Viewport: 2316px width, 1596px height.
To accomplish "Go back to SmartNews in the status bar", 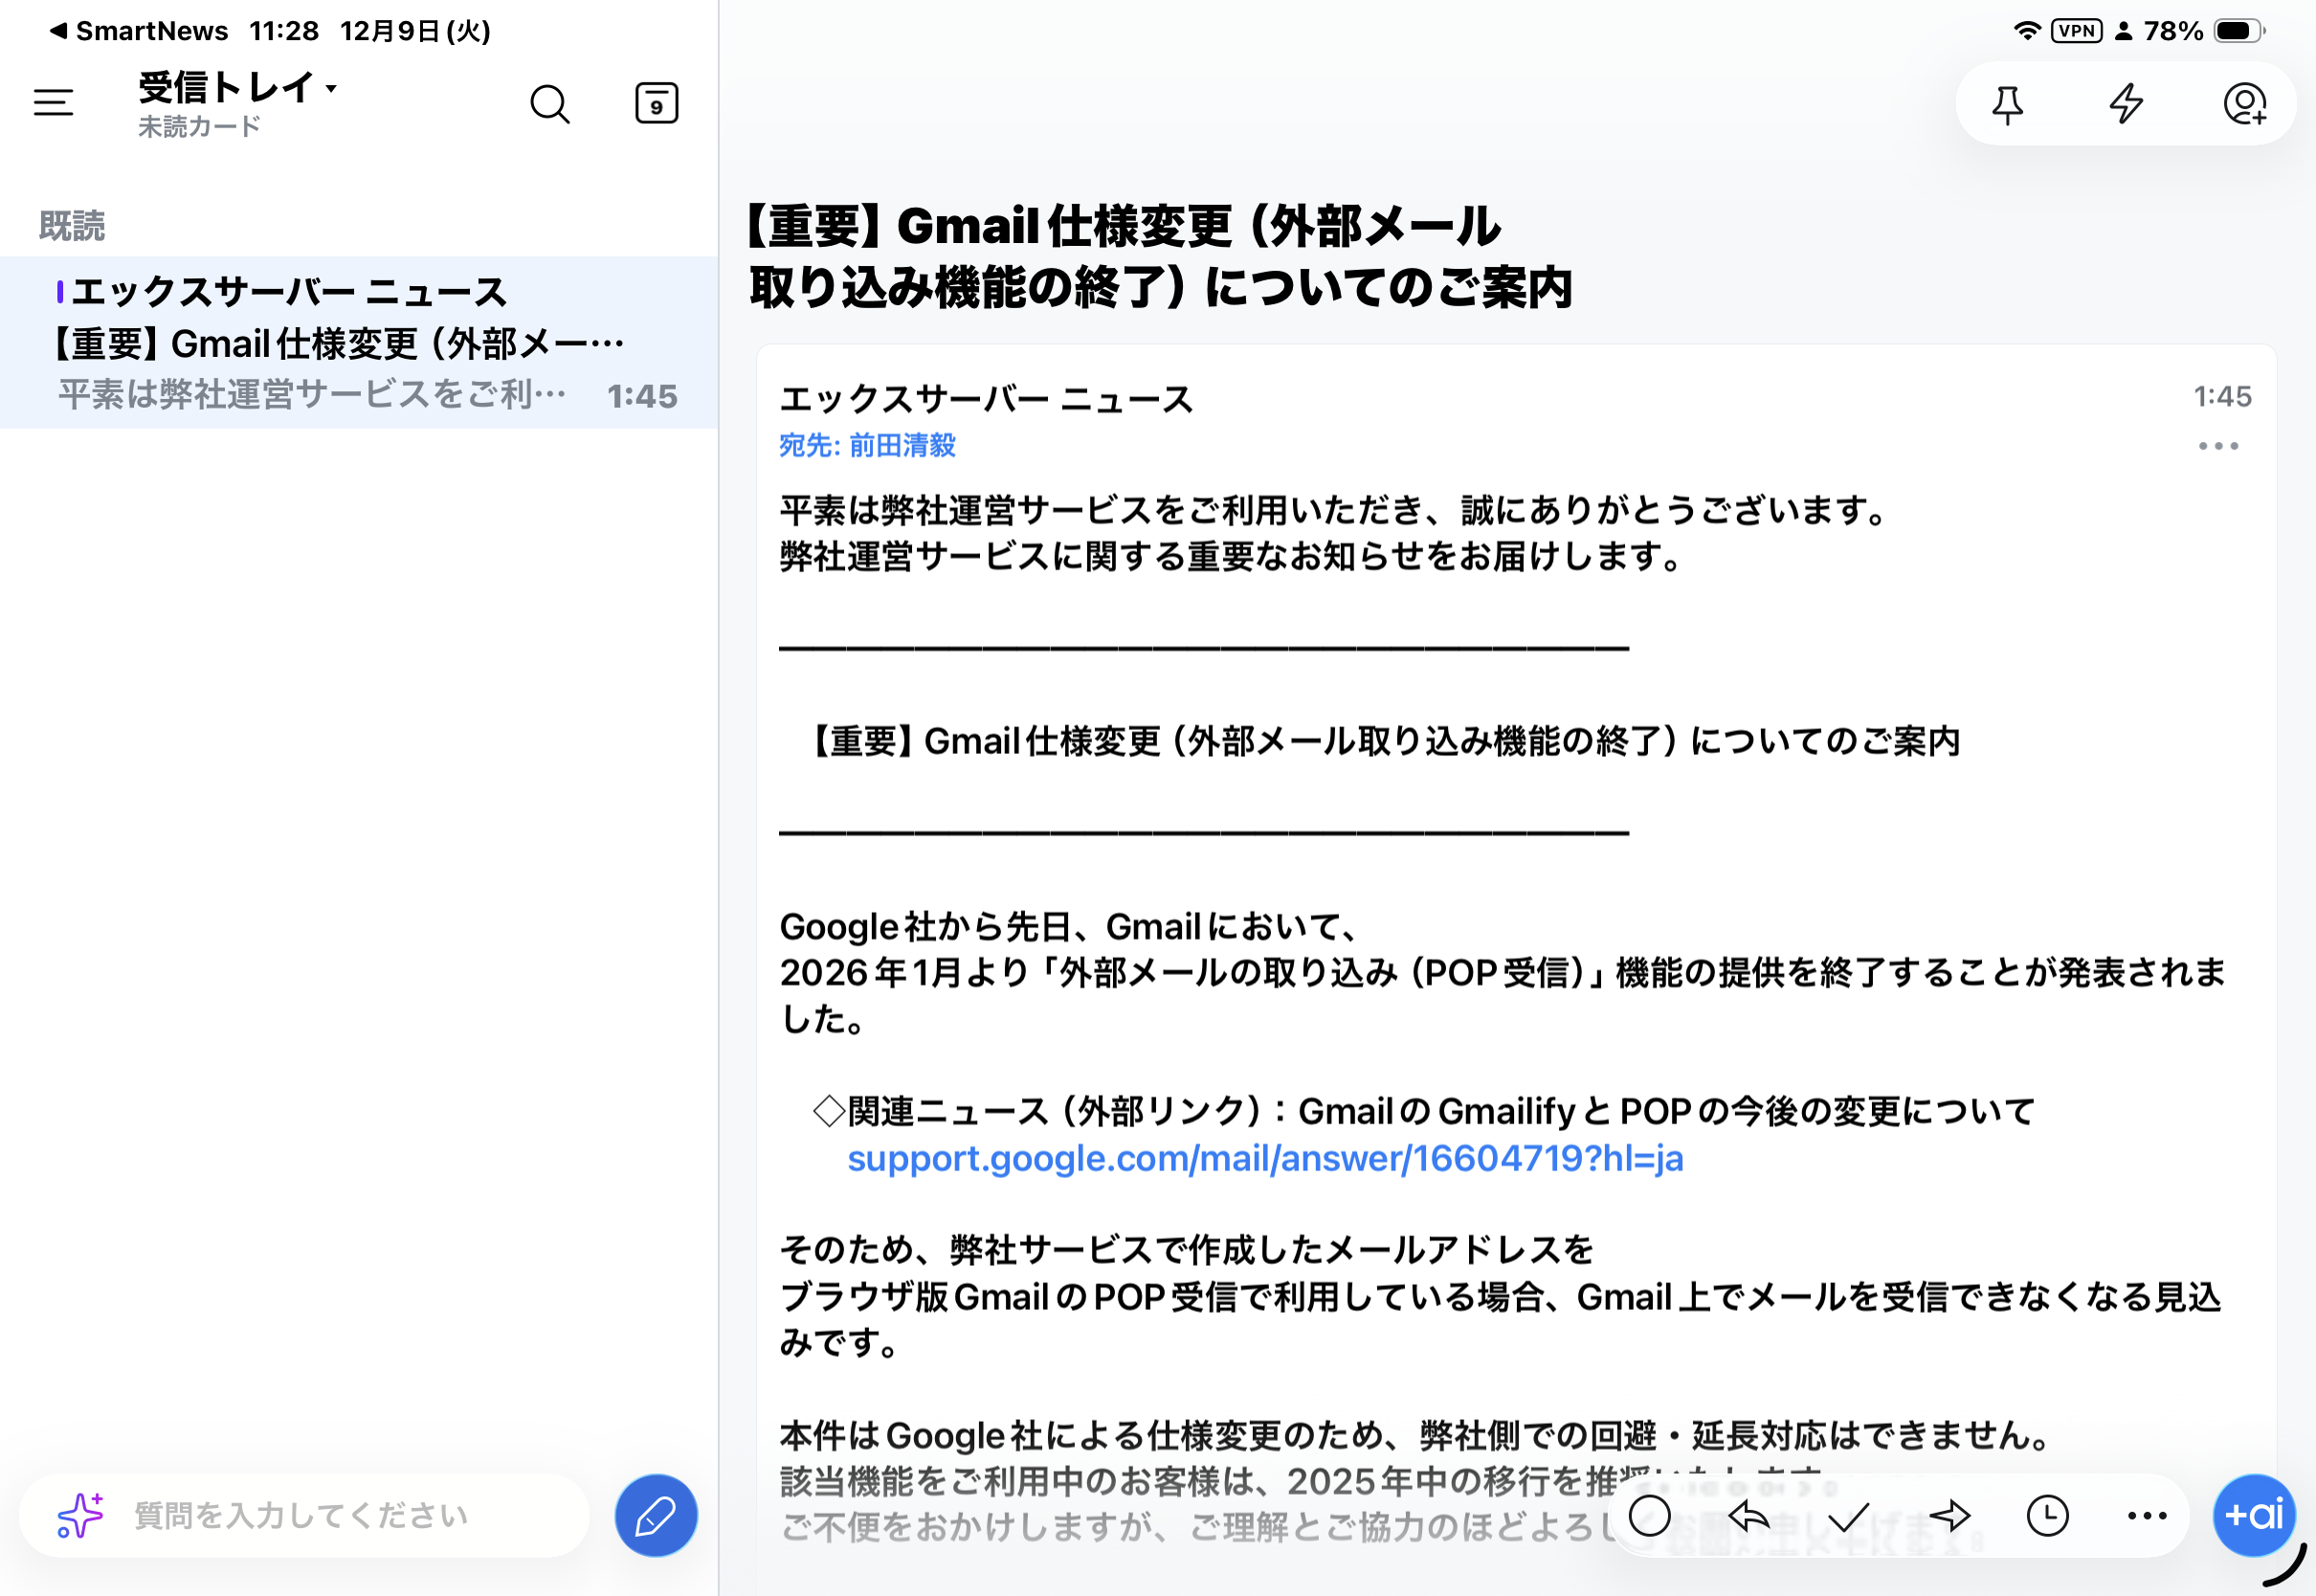I will tap(138, 31).
